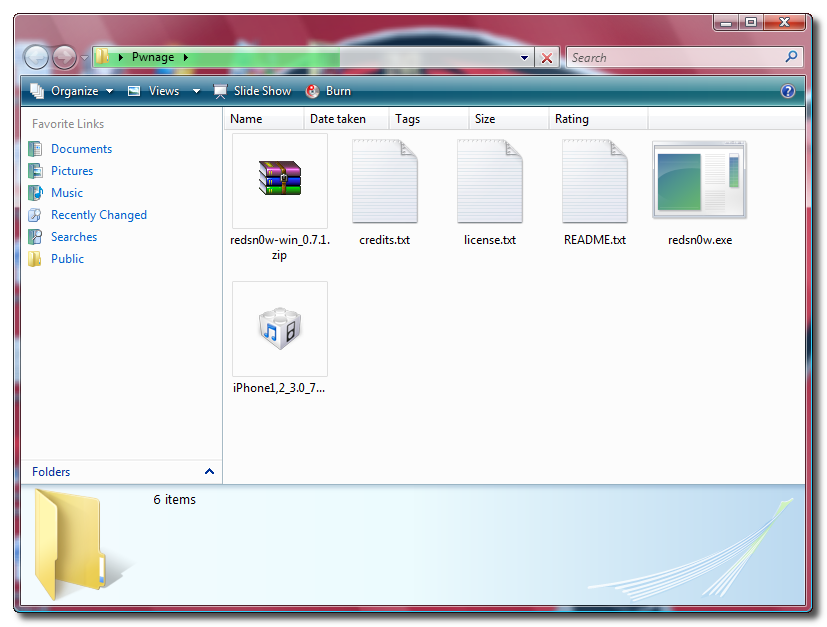Select the iPhone1,2_3.0 firmware file icon
The image size is (827, 627).
(280, 328)
